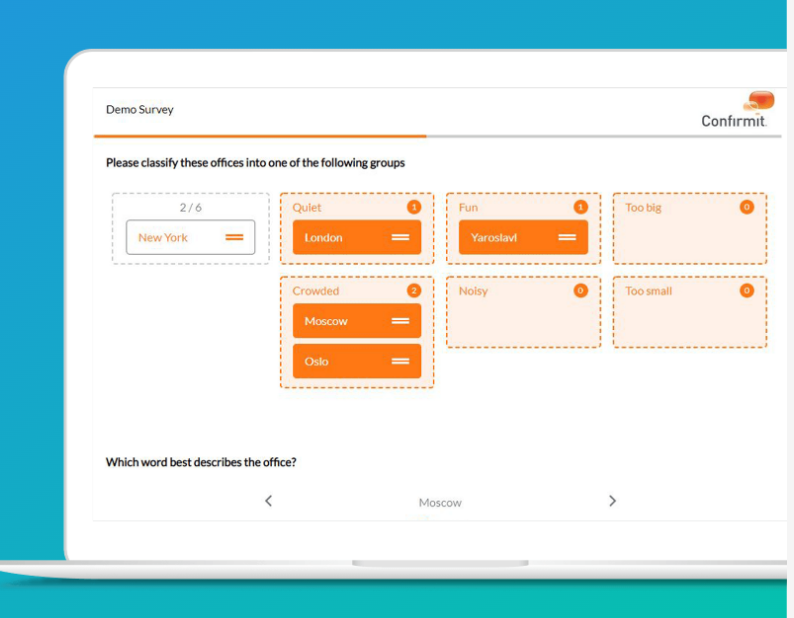The image size is (794, 618).
Task: Click the drag handle on London card
Action: 400,238
